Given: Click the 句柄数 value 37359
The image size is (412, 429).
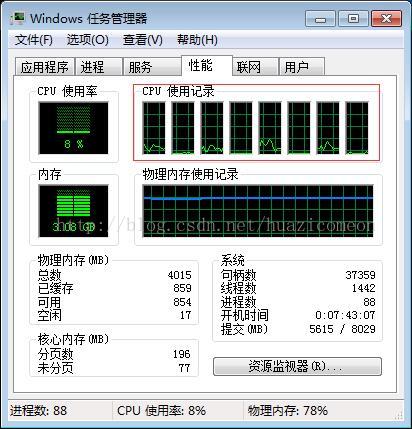Looking at the screenshot, I should tap(360, 275).
